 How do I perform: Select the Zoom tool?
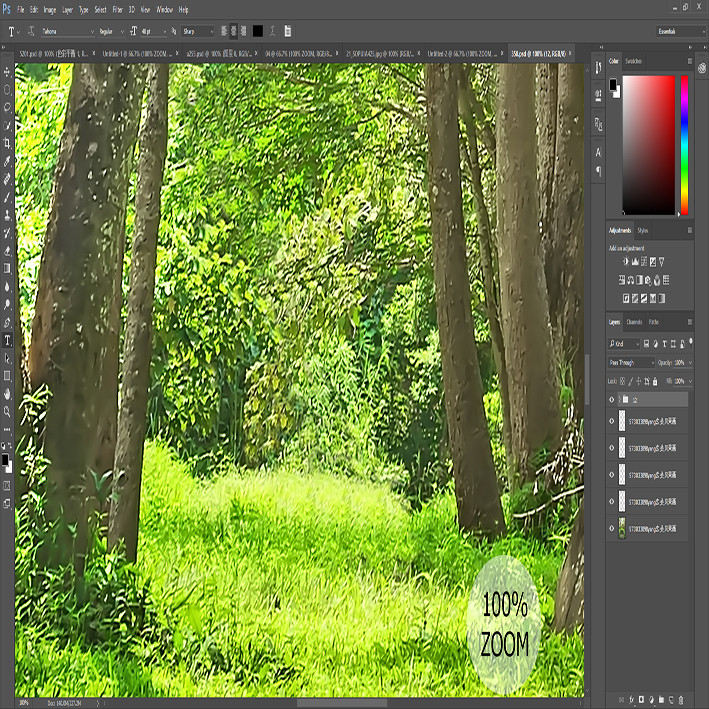pyautogui.click(x=7, y=411)
